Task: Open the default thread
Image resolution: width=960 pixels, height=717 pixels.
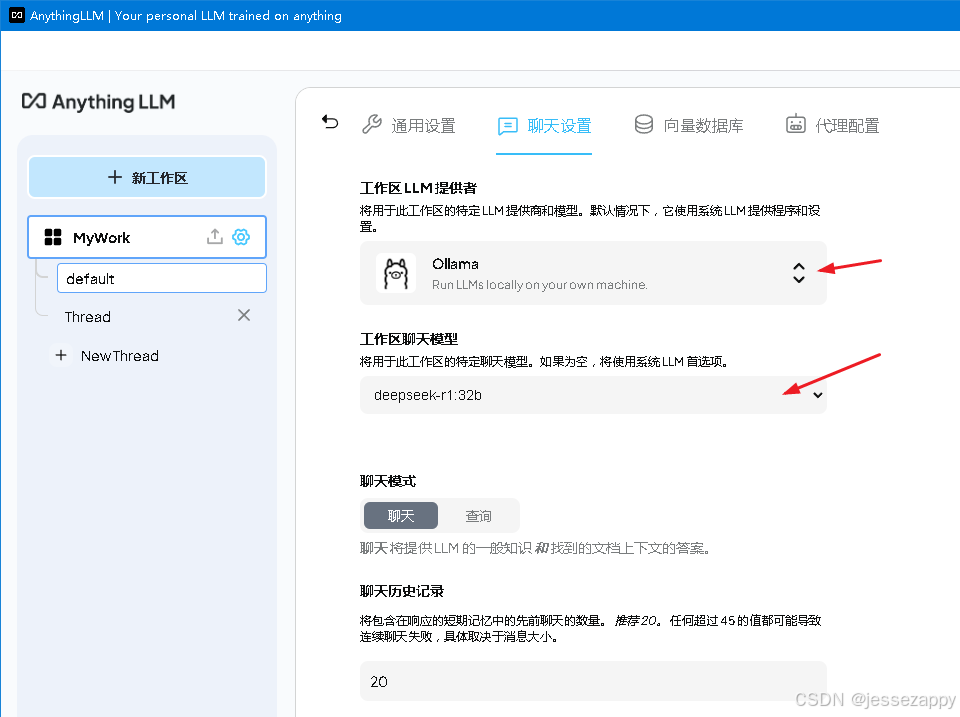Action: [162, 279]
